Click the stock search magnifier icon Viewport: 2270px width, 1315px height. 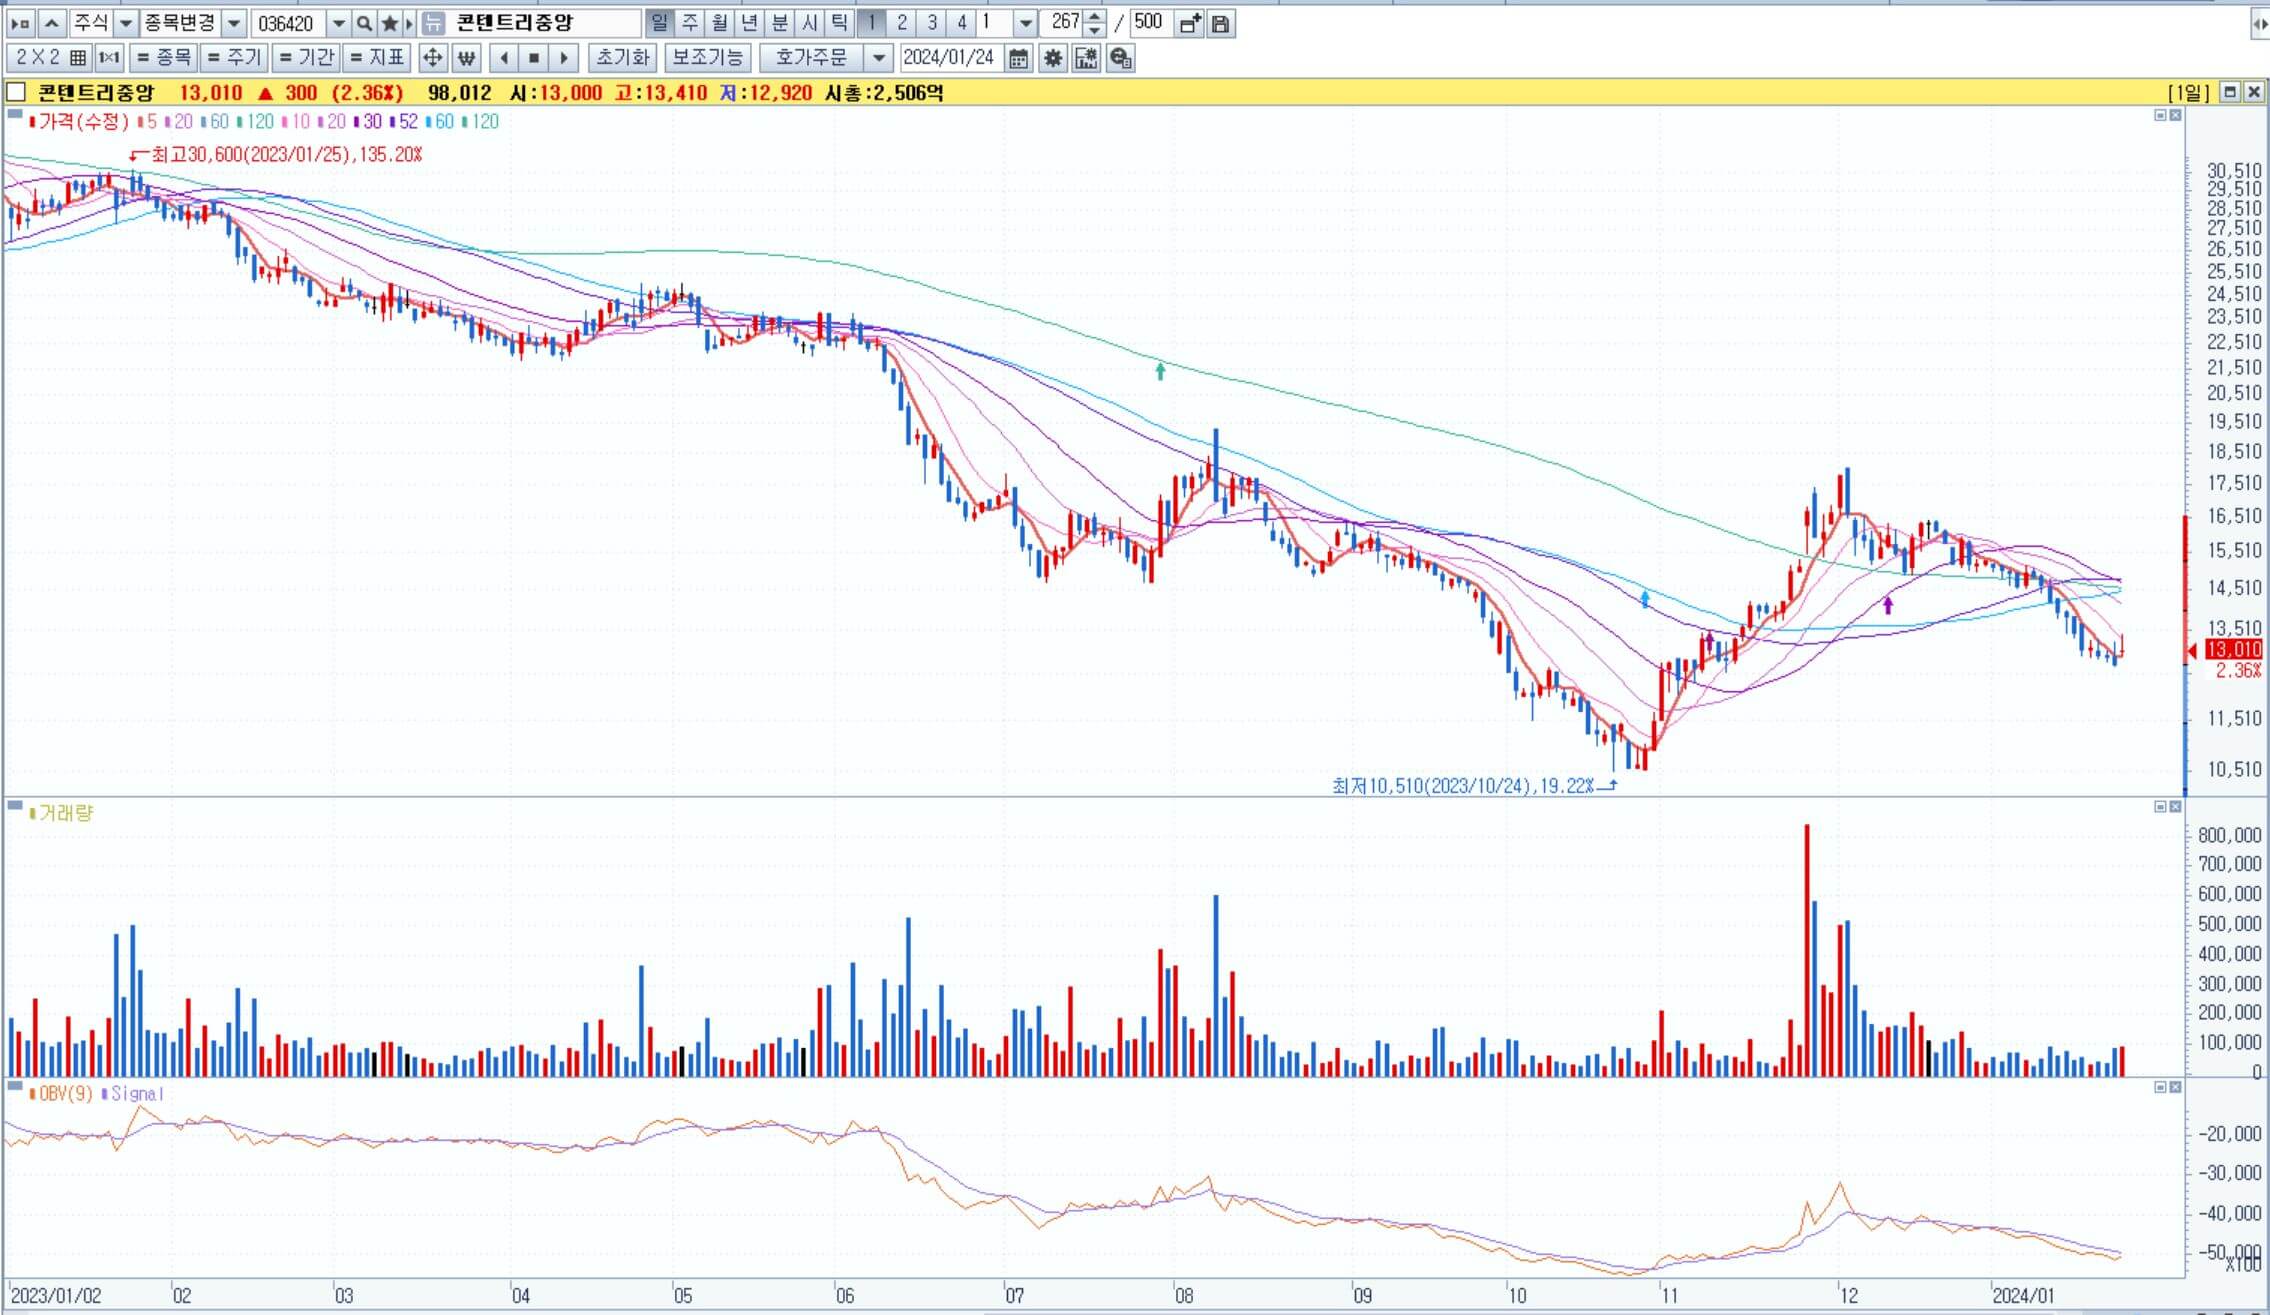(364, 23)
